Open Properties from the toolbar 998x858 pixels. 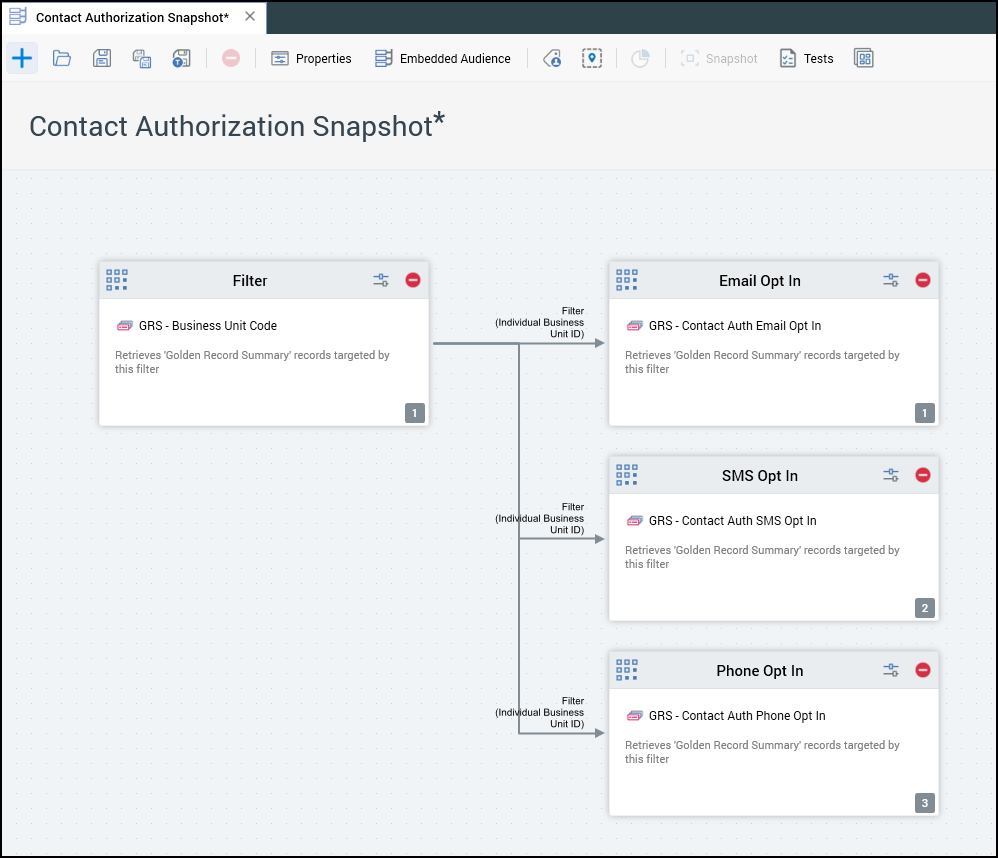point(311,58)
